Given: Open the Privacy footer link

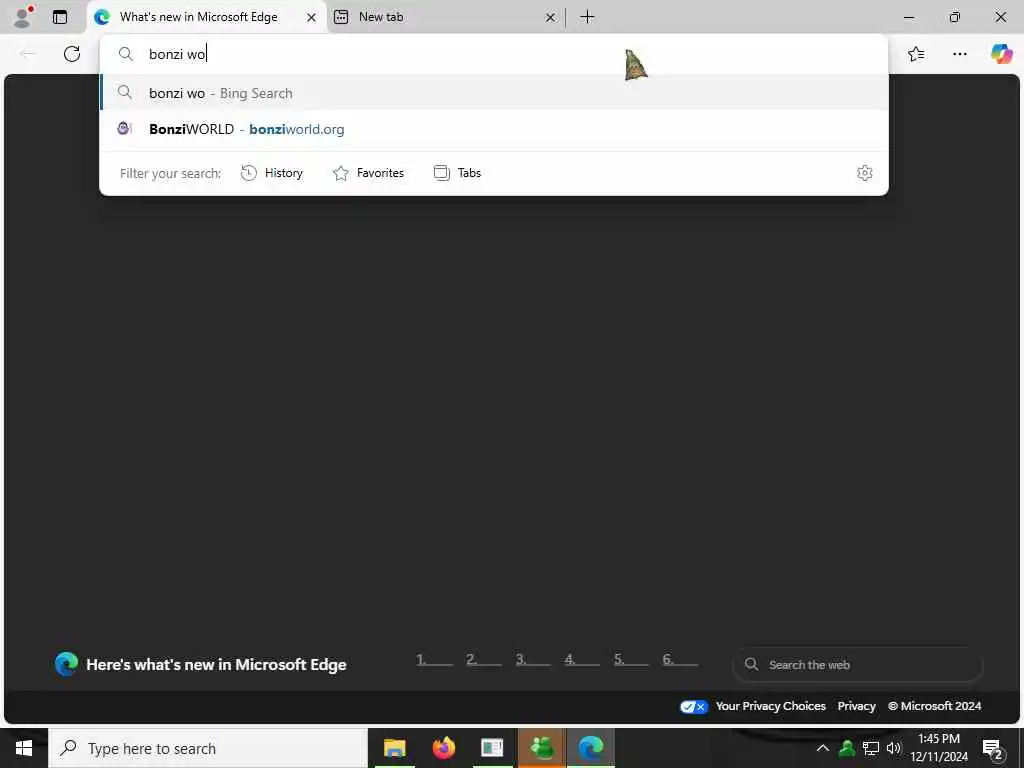Looking at the screenshot, I should 856,706.
